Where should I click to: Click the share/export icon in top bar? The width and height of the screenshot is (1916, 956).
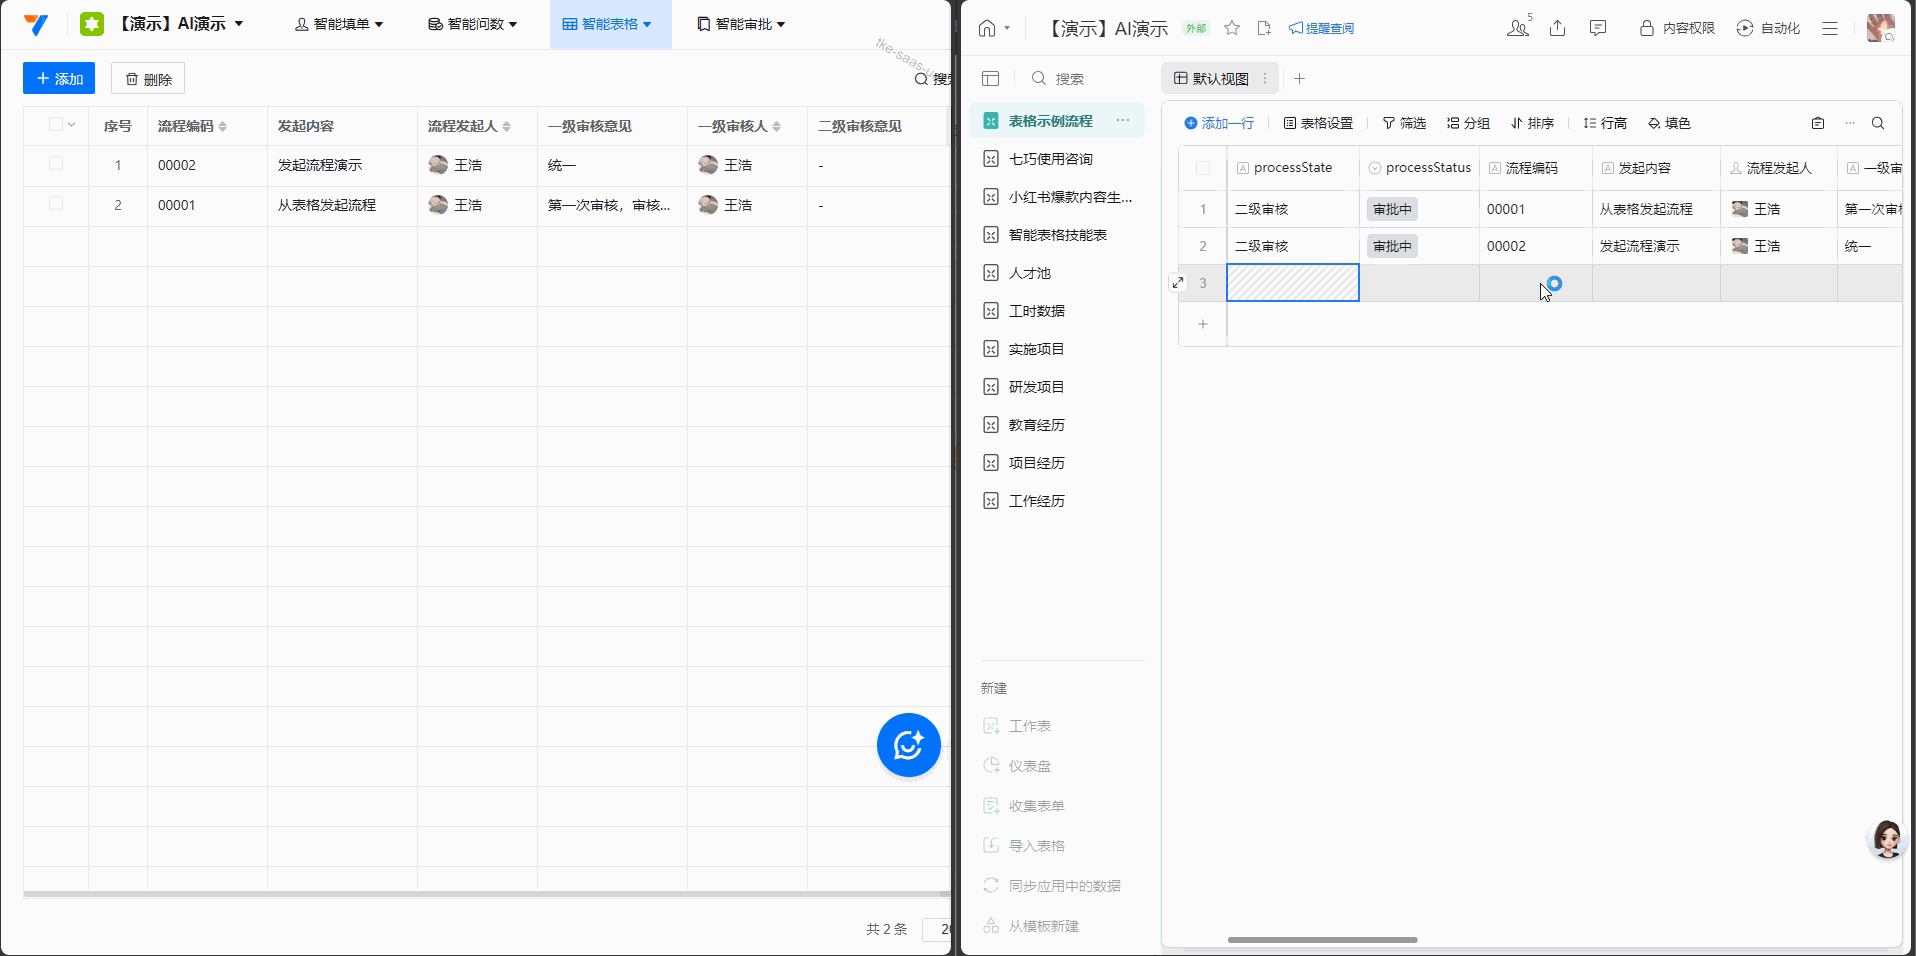coord(1557,28)
